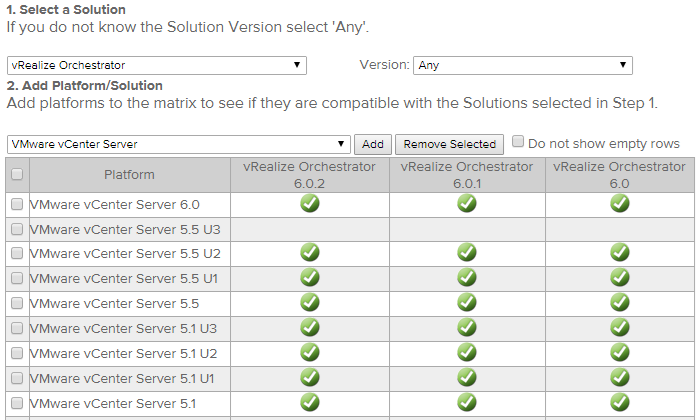Image resolution: width=698 pixels, height=420 pixels.
Task: Click the 6.0.1 checkmark for vCenter 5.5 U2
Action: pos(467,253)
